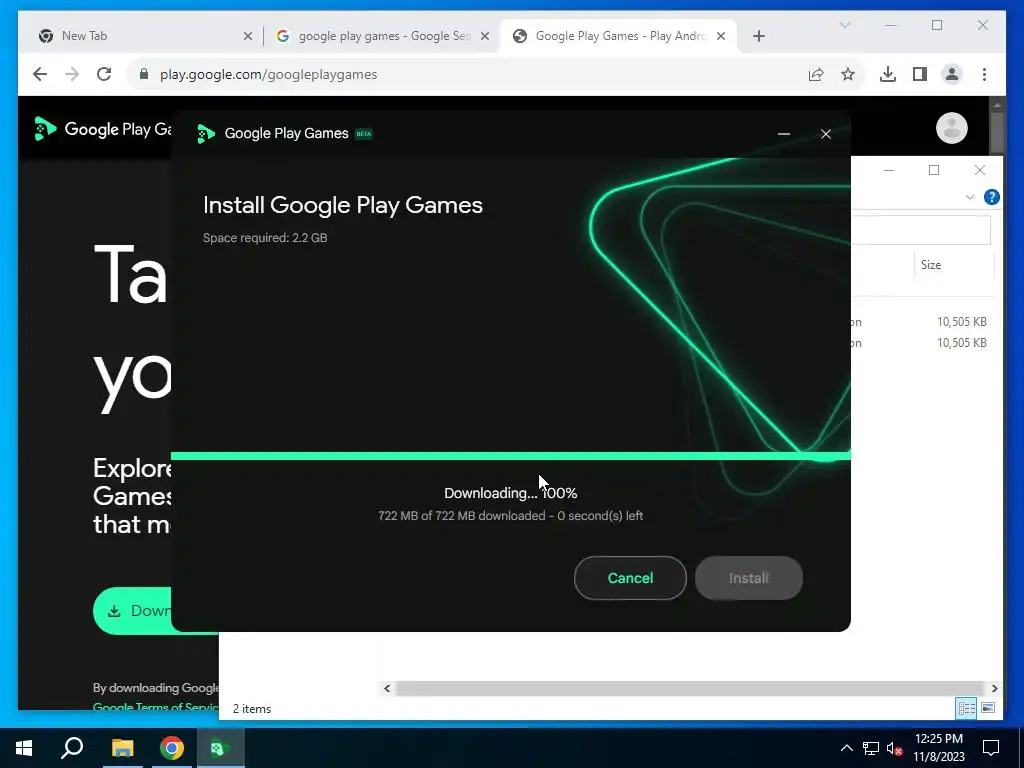The width and height of the screenshot is (1024, 768).
Task: Open Chrome three-dot menu
Action: (x=984, y=74)
